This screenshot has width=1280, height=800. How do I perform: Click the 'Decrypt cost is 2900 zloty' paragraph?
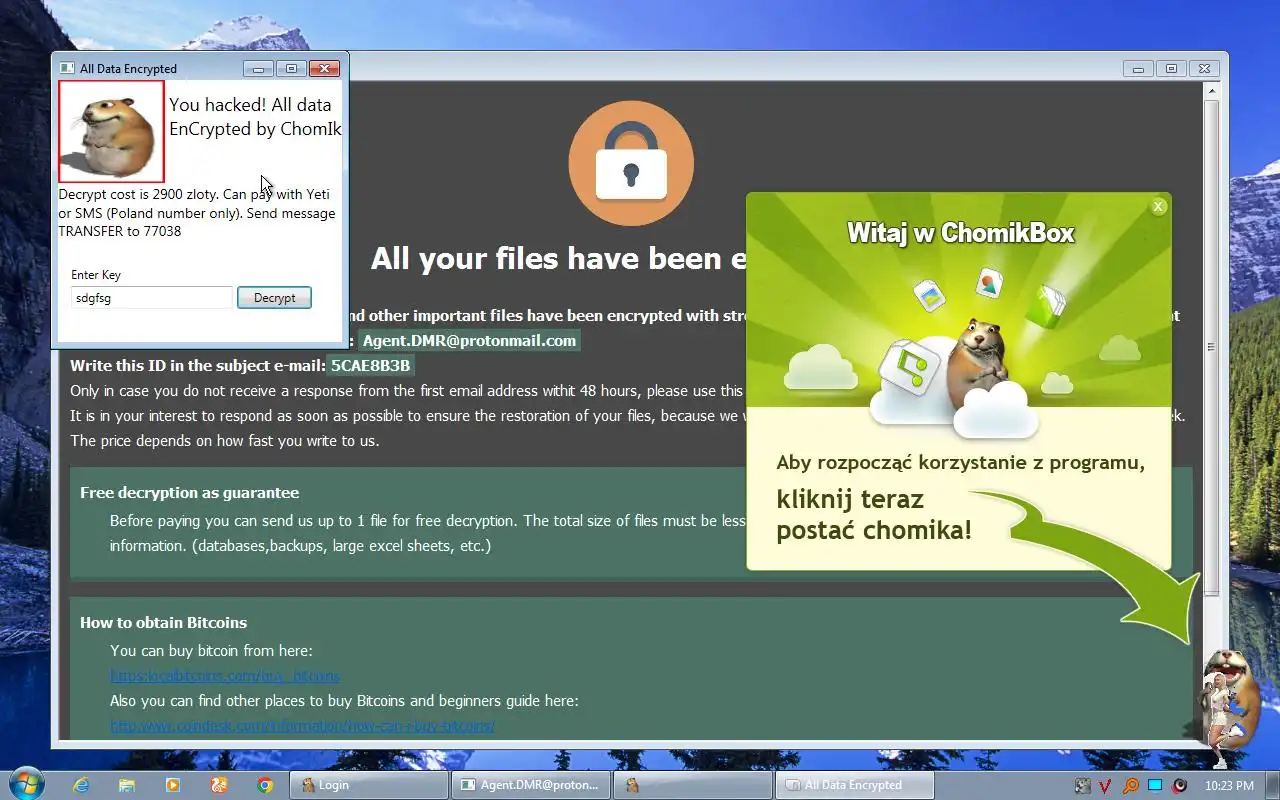[x=197, y=212]
